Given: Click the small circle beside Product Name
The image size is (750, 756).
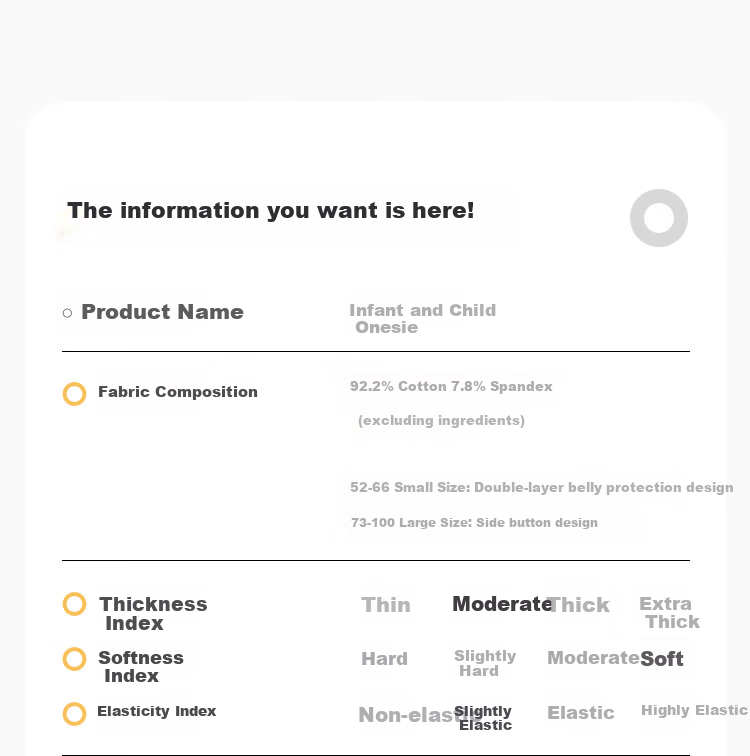Looking at the screenshot, I should point(67,313).
